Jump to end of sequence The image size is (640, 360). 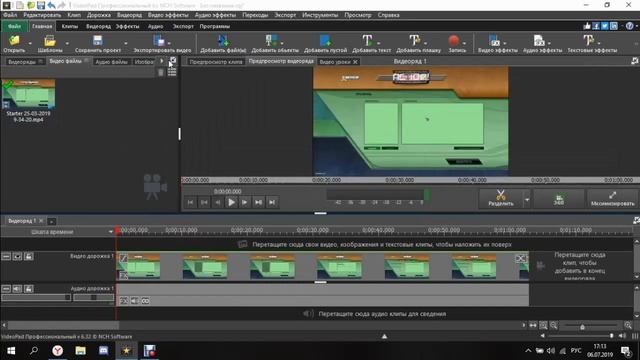272,202
